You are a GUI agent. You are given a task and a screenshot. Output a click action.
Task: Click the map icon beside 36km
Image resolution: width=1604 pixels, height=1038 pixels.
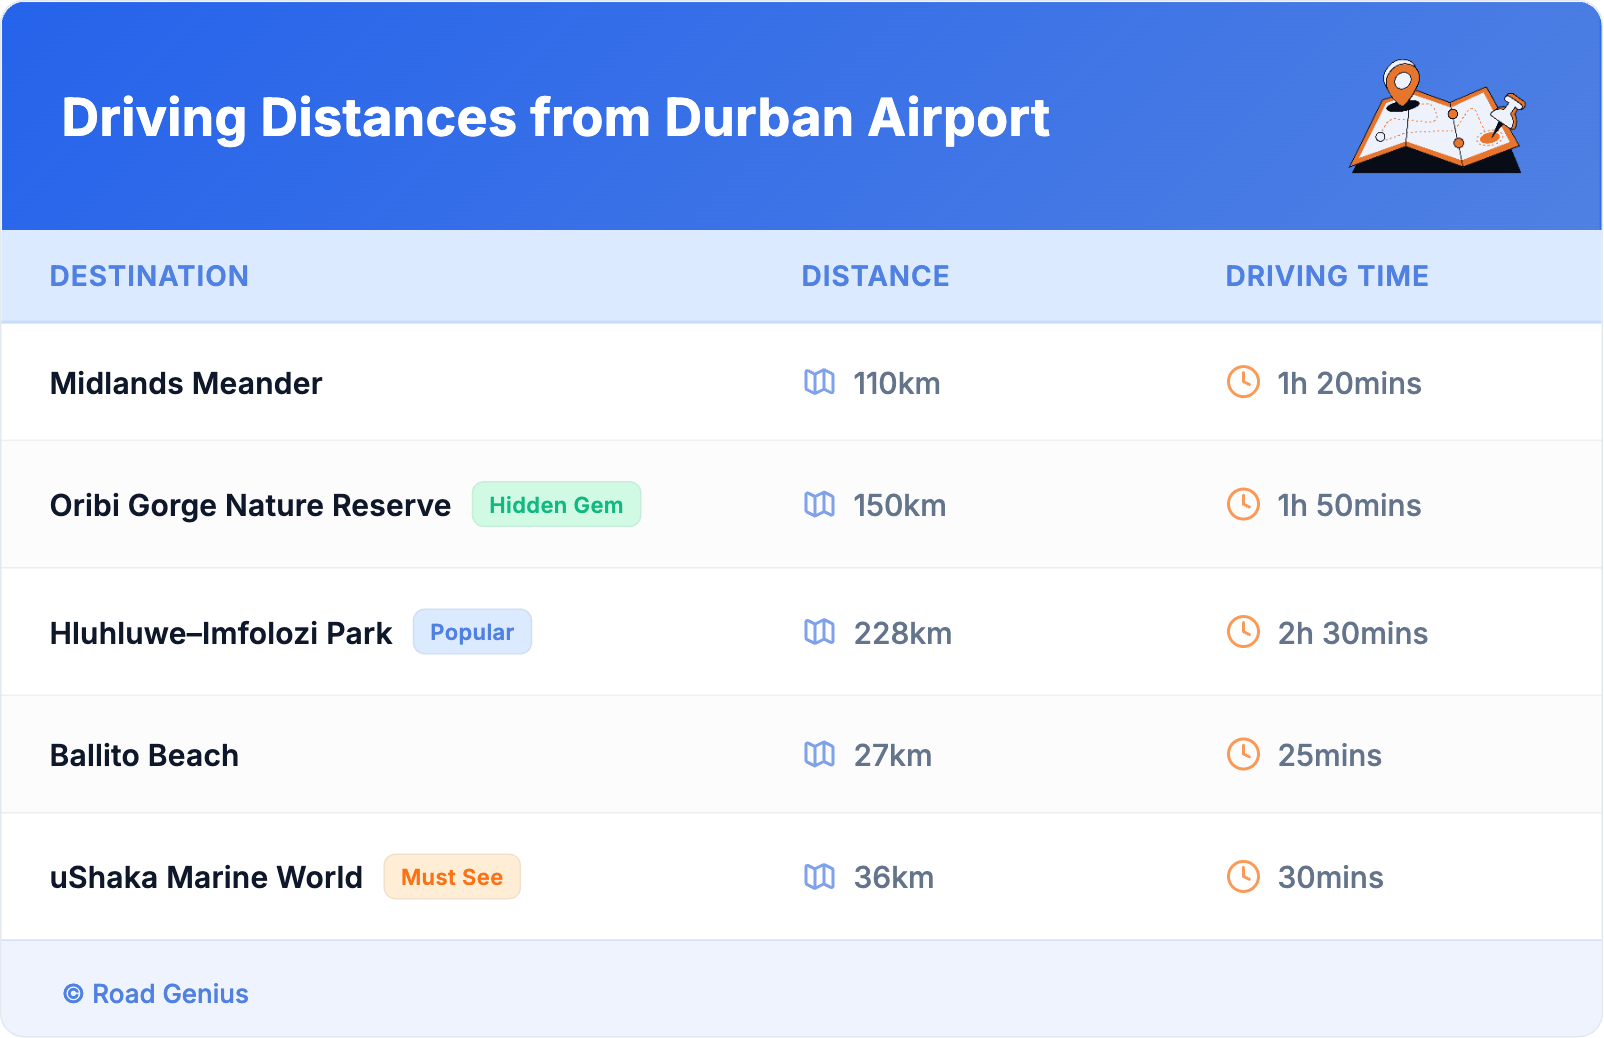click(x=819, y=877)
